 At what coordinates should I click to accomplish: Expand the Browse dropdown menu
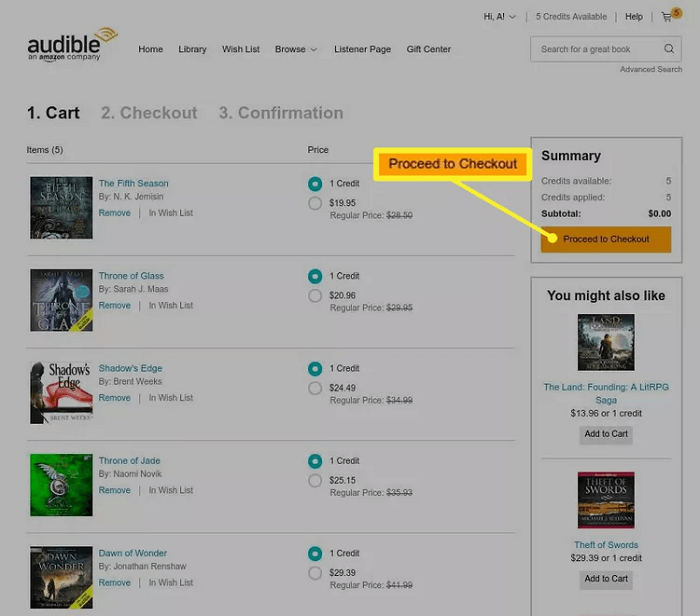tap(296, 49)
